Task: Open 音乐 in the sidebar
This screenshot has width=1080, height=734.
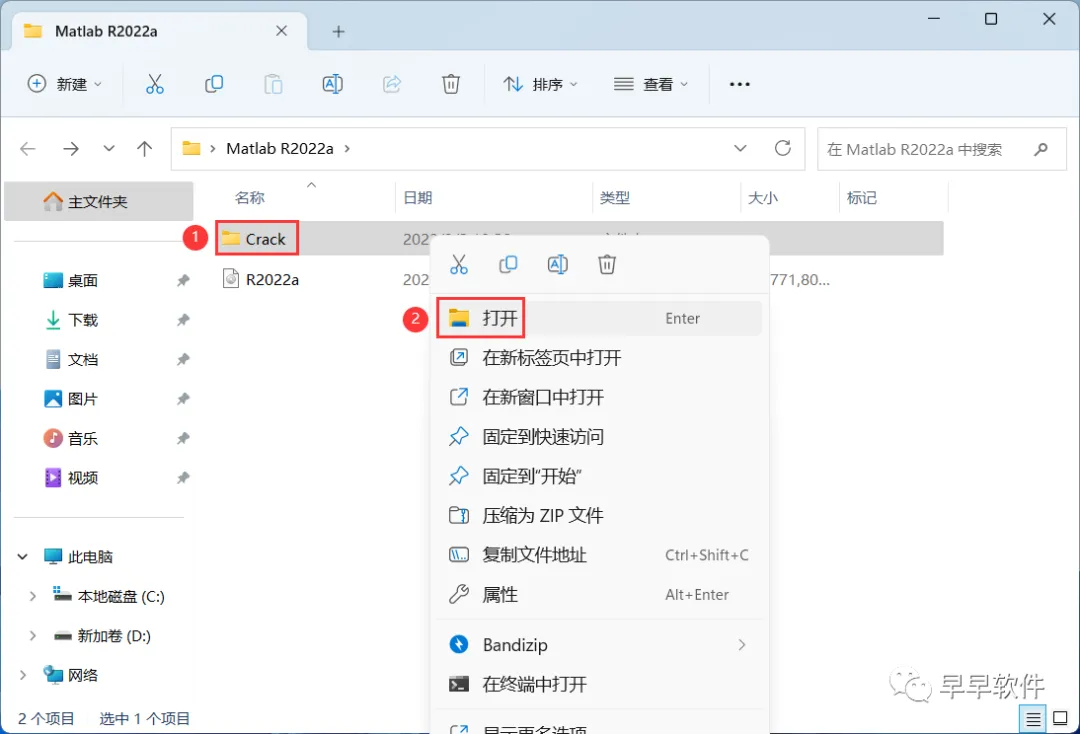Action: point(83,438)
